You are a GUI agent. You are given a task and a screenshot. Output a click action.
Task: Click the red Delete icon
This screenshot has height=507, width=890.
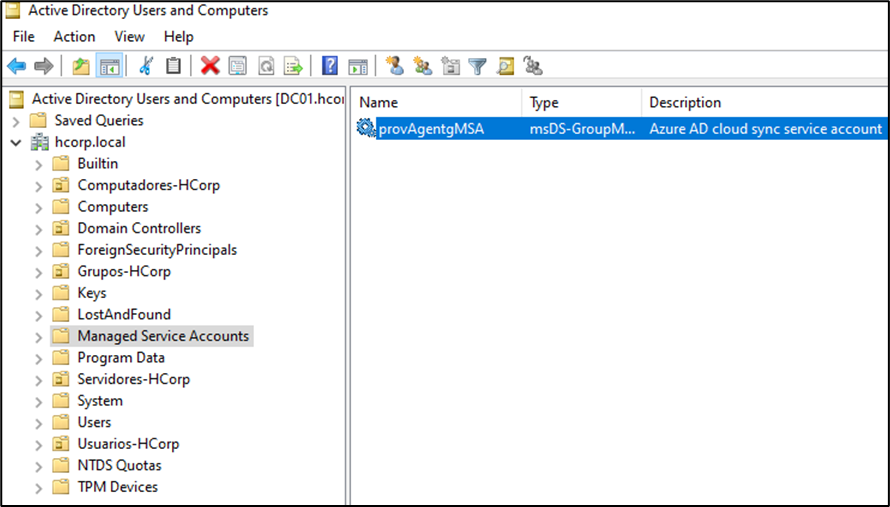click(210, 66)
